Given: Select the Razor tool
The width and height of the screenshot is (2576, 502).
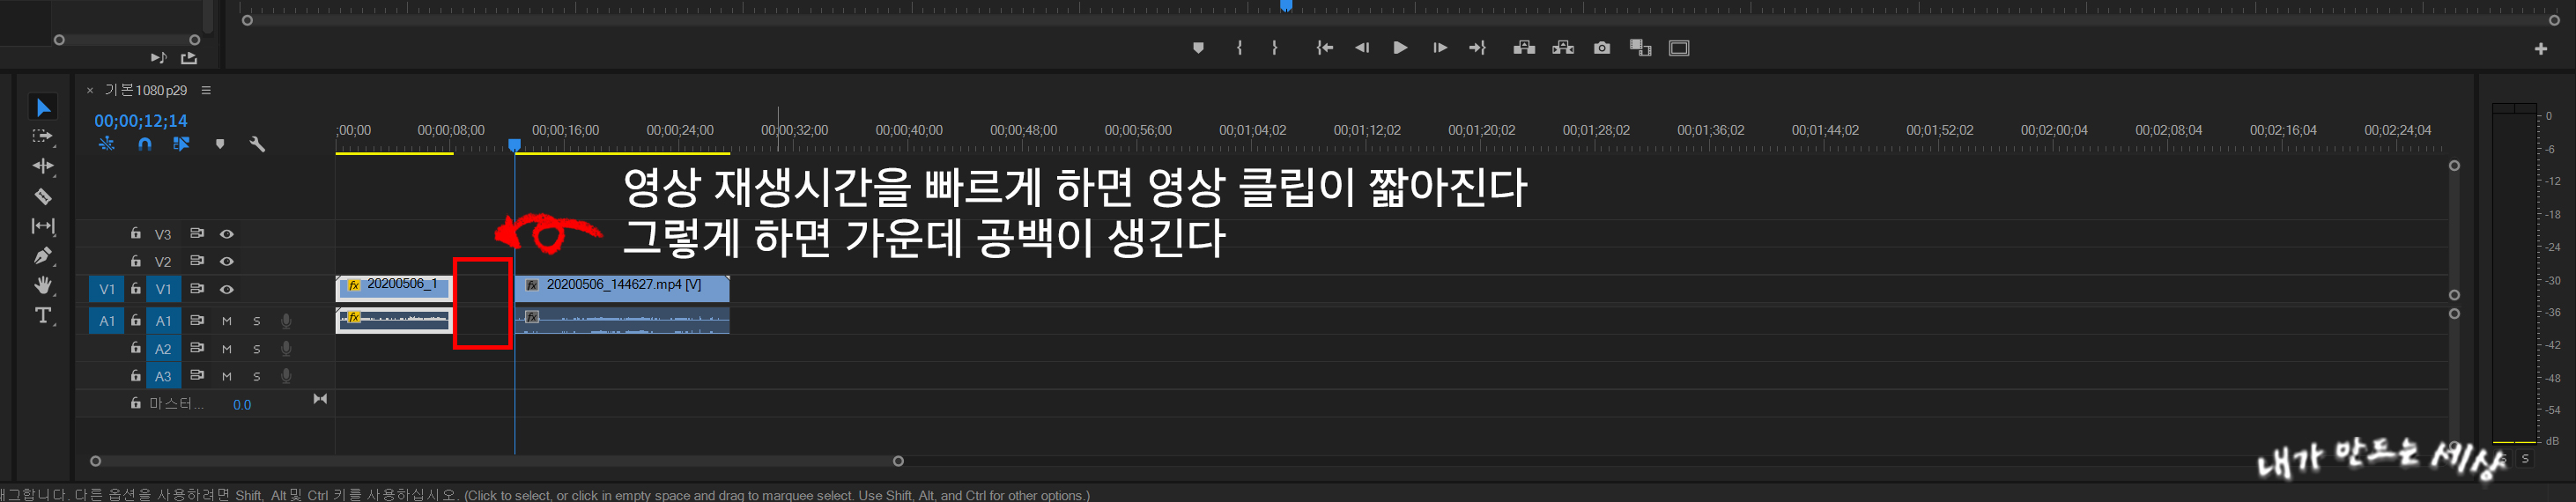Looking at the screenshot, I should (43, 196).
